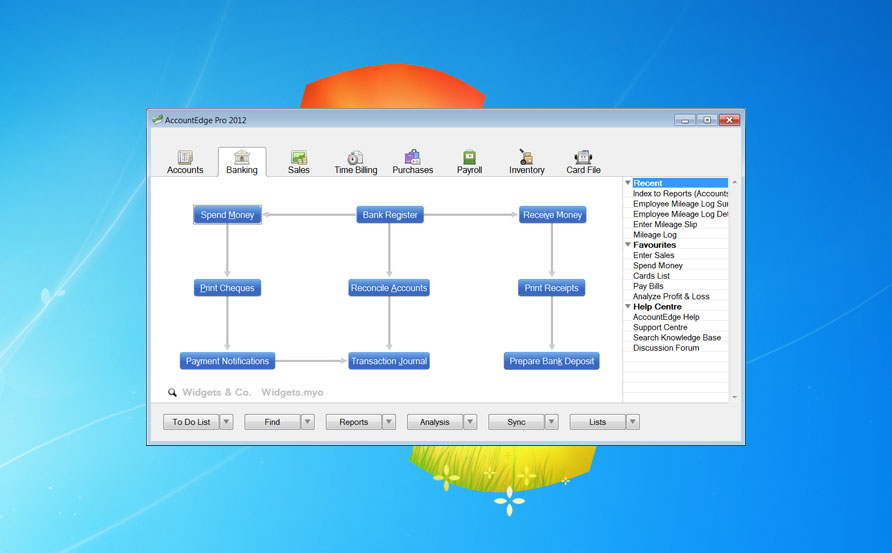Open Mileage Log recent item

tap(655, 234)
